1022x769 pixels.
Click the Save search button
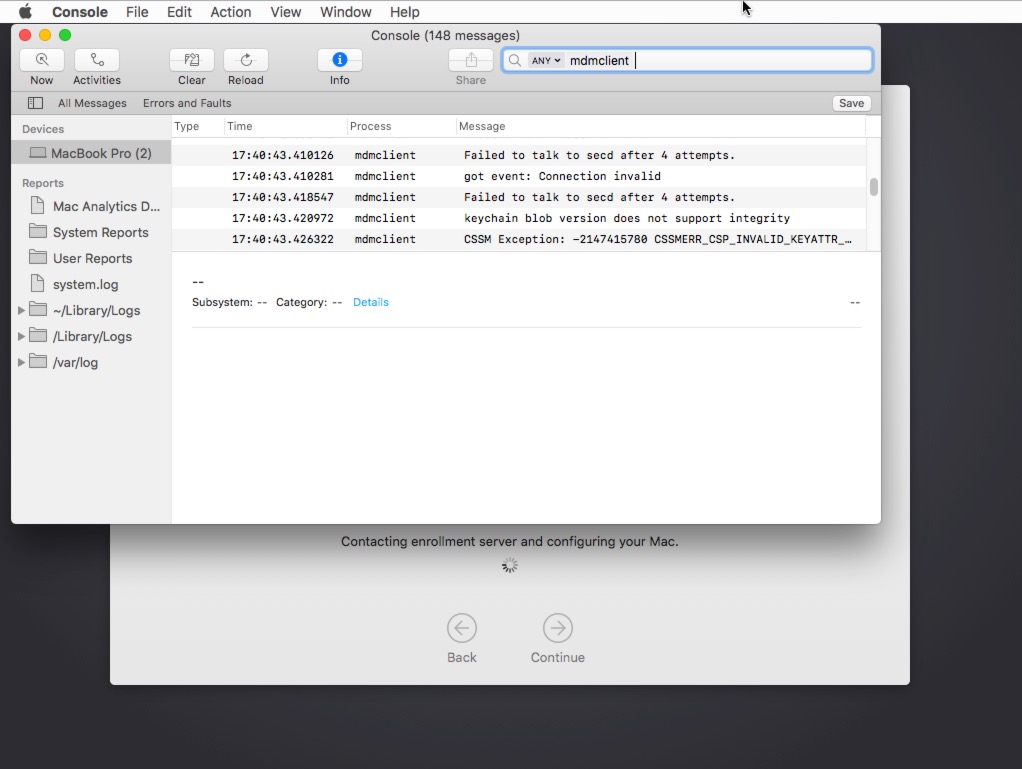(851, 103)
